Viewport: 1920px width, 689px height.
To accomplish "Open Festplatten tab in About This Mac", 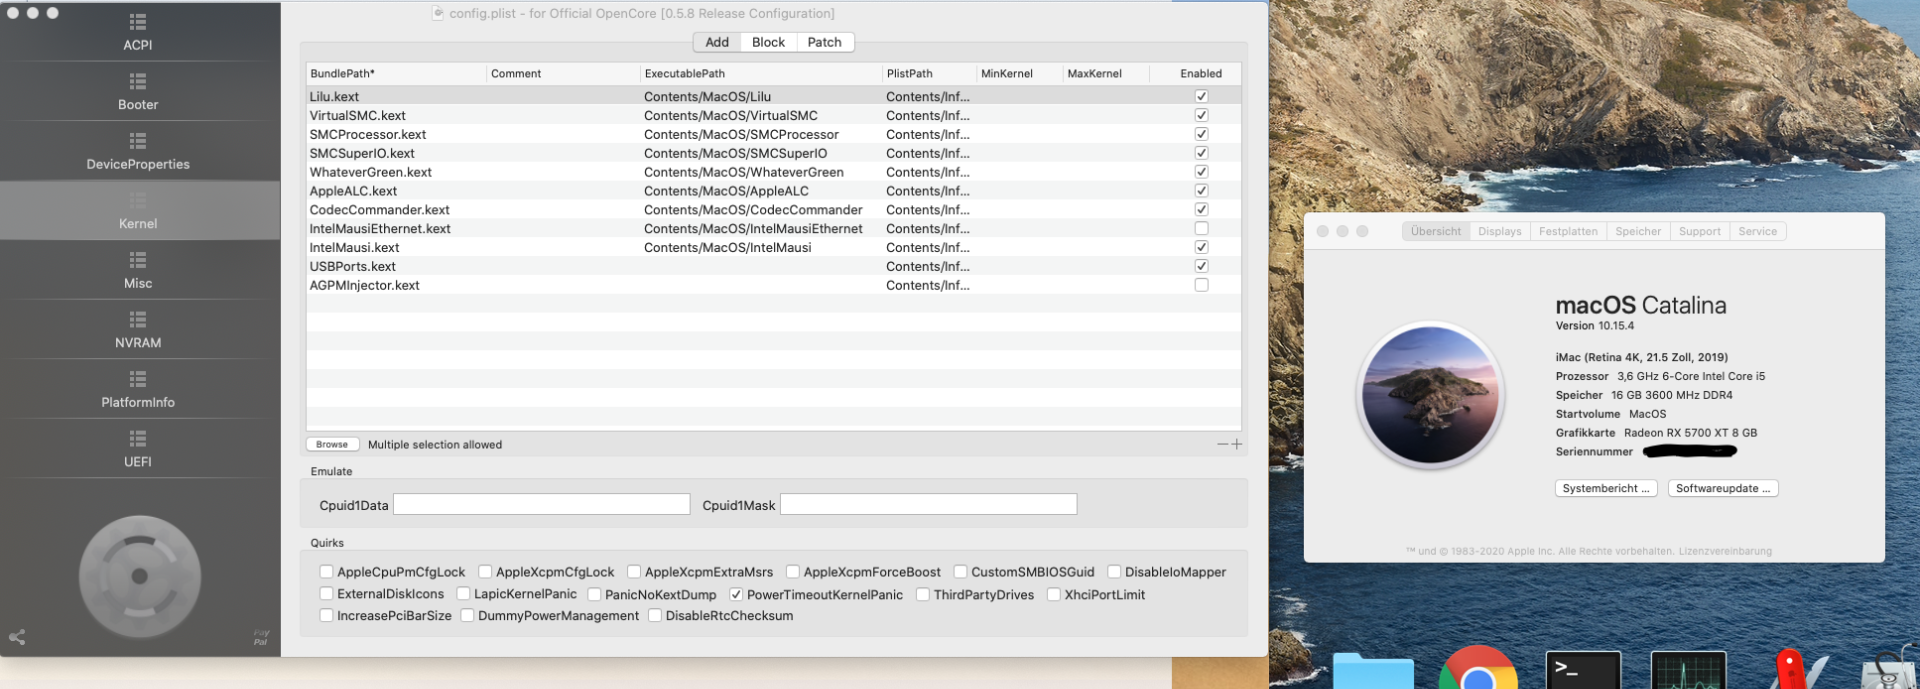I will coord(1568,231).
